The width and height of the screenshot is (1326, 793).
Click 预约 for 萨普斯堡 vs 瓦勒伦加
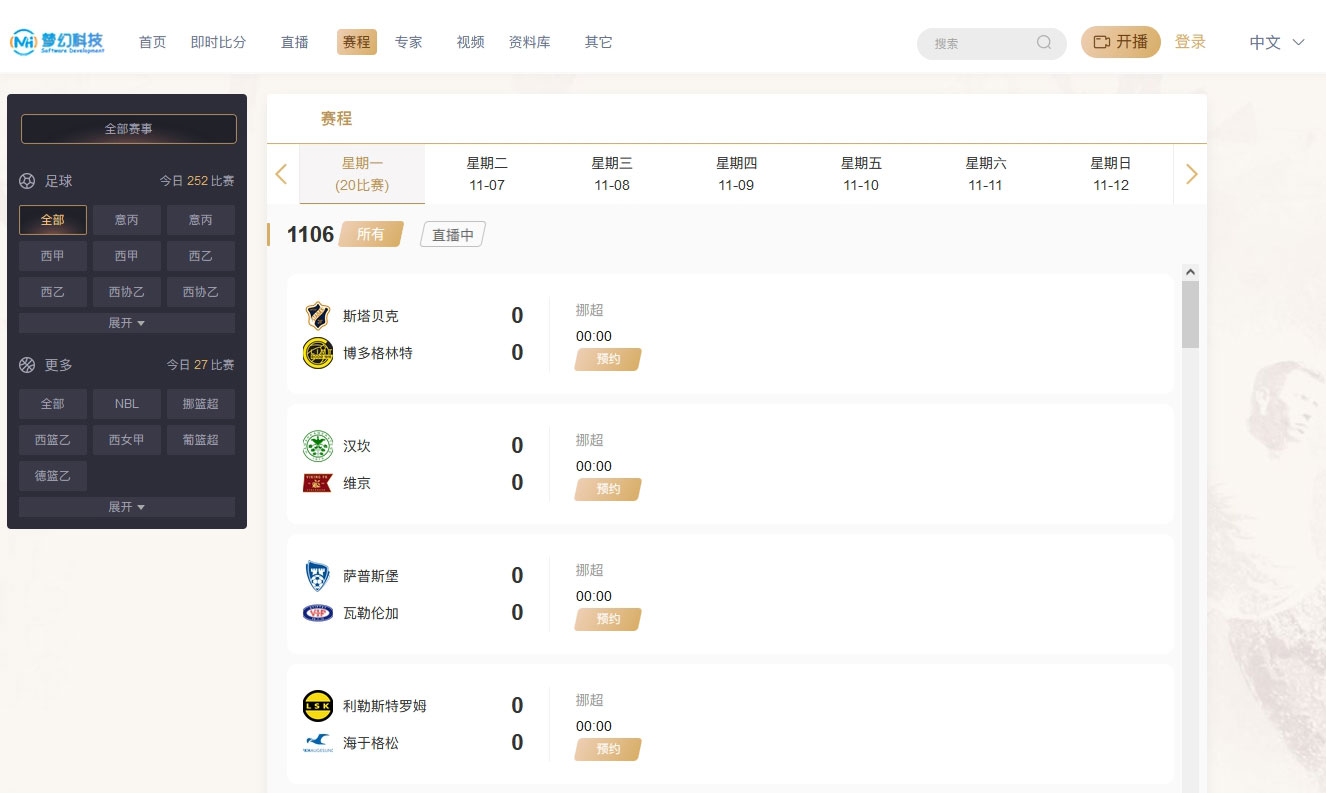608,619
